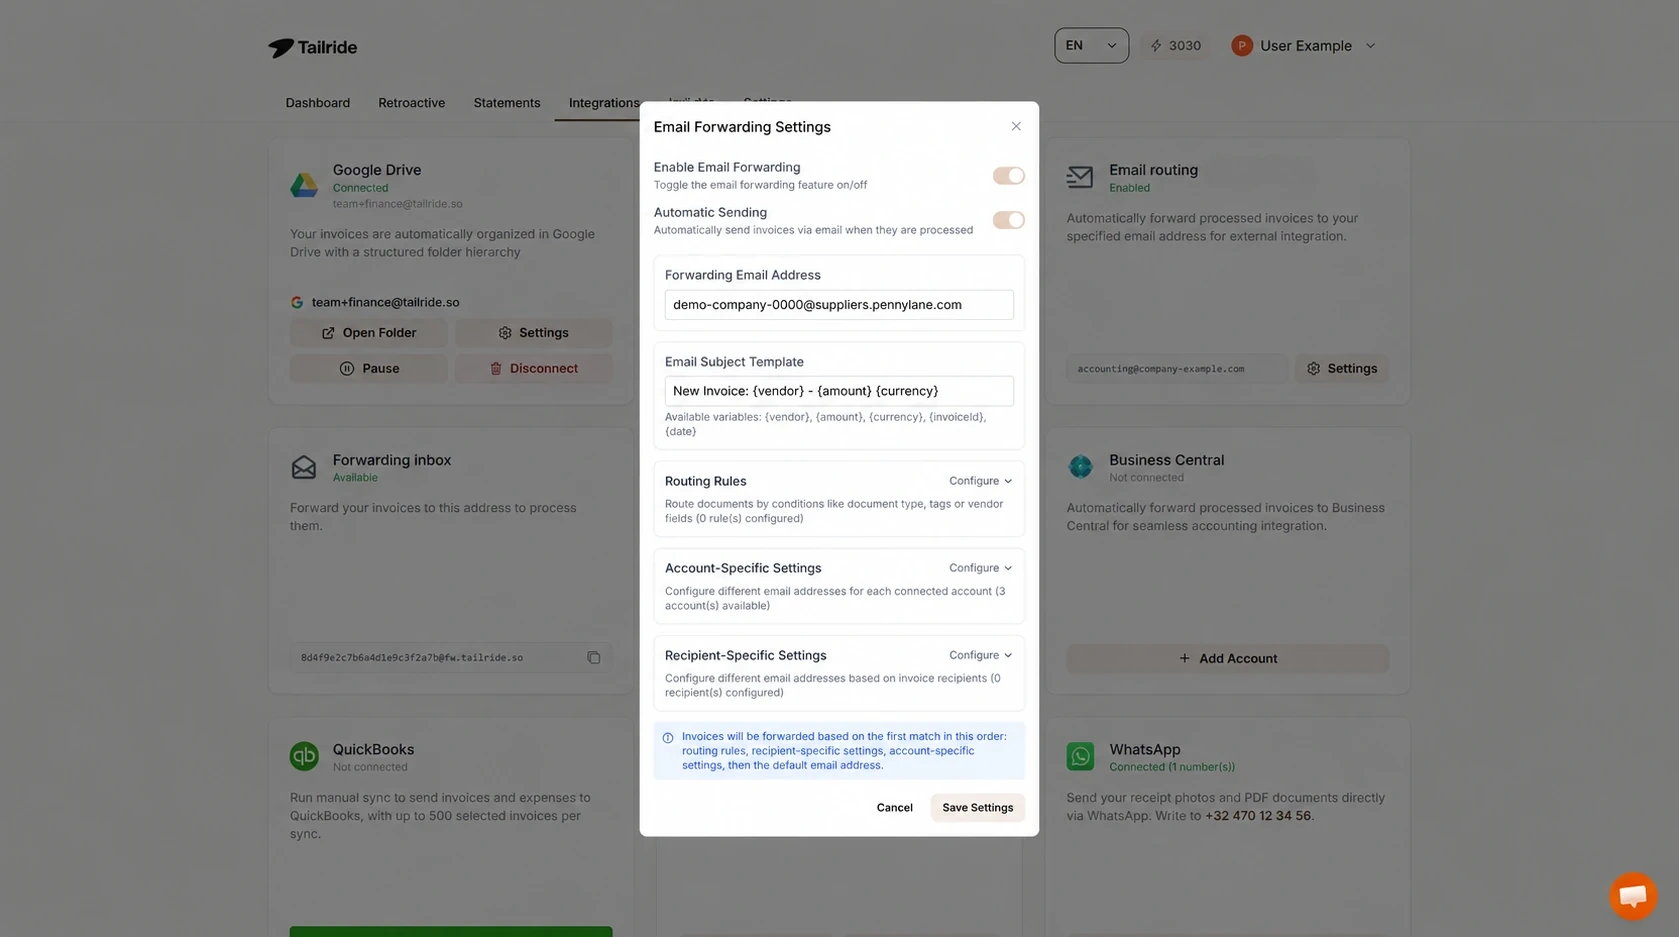This screenshot has height=937, width=1679.
Task: Click the Forwarding inbox envelope icon
Action: coord(304,467)
